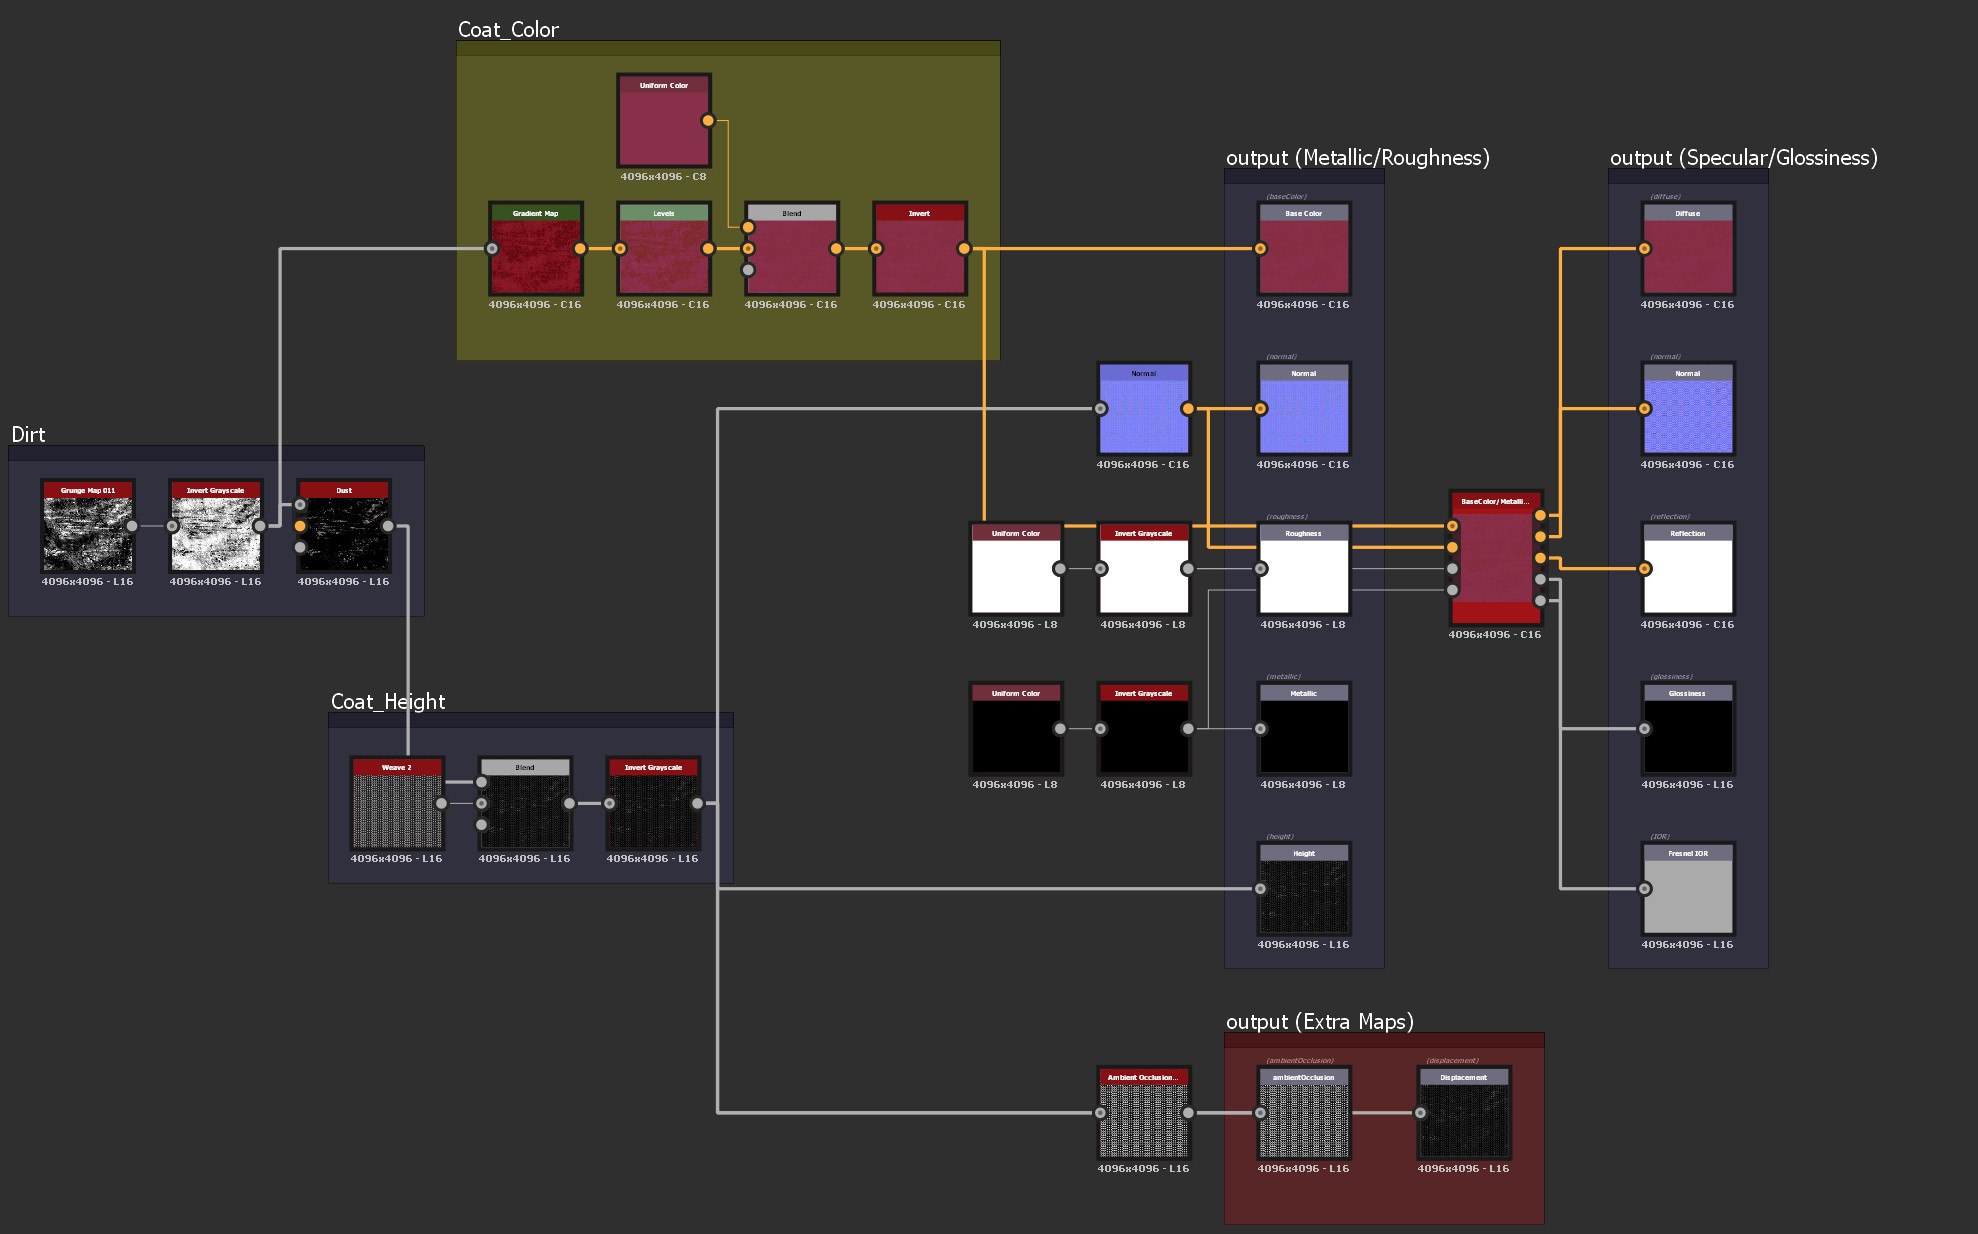The height and width of the screenshot is (1234, 1978).
Task: Click the size label under Grunge Map 011
Action: (87, 582)
